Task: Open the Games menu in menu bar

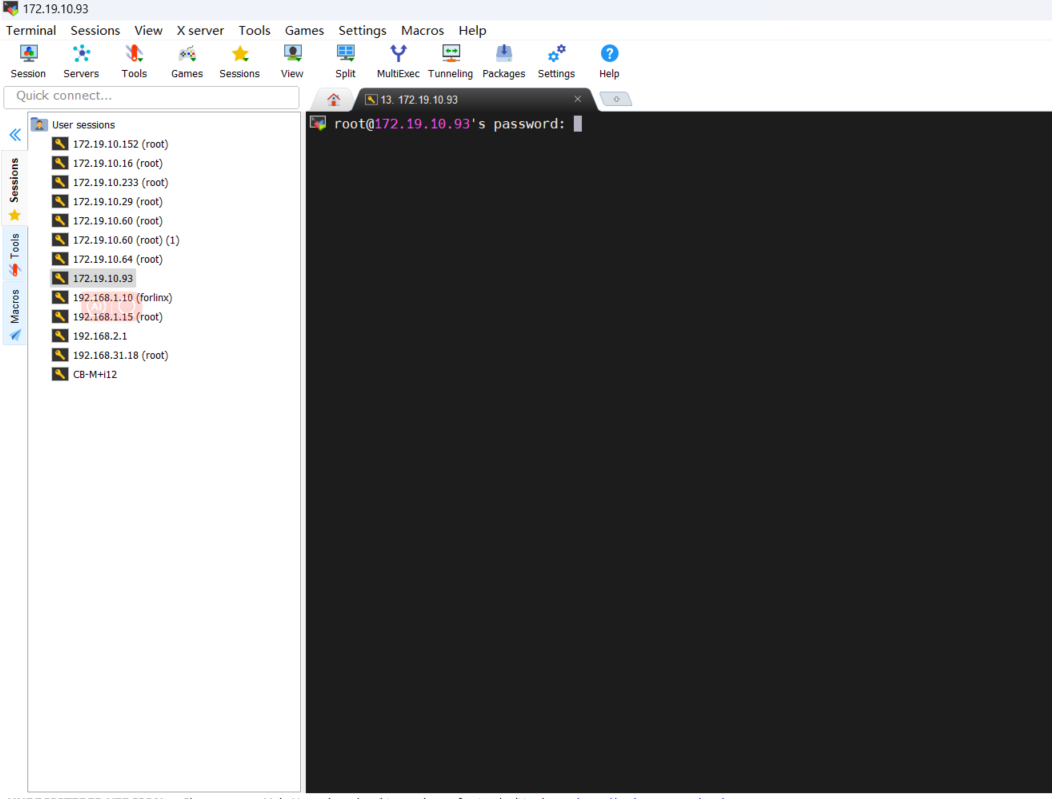Action: point(304,30)
